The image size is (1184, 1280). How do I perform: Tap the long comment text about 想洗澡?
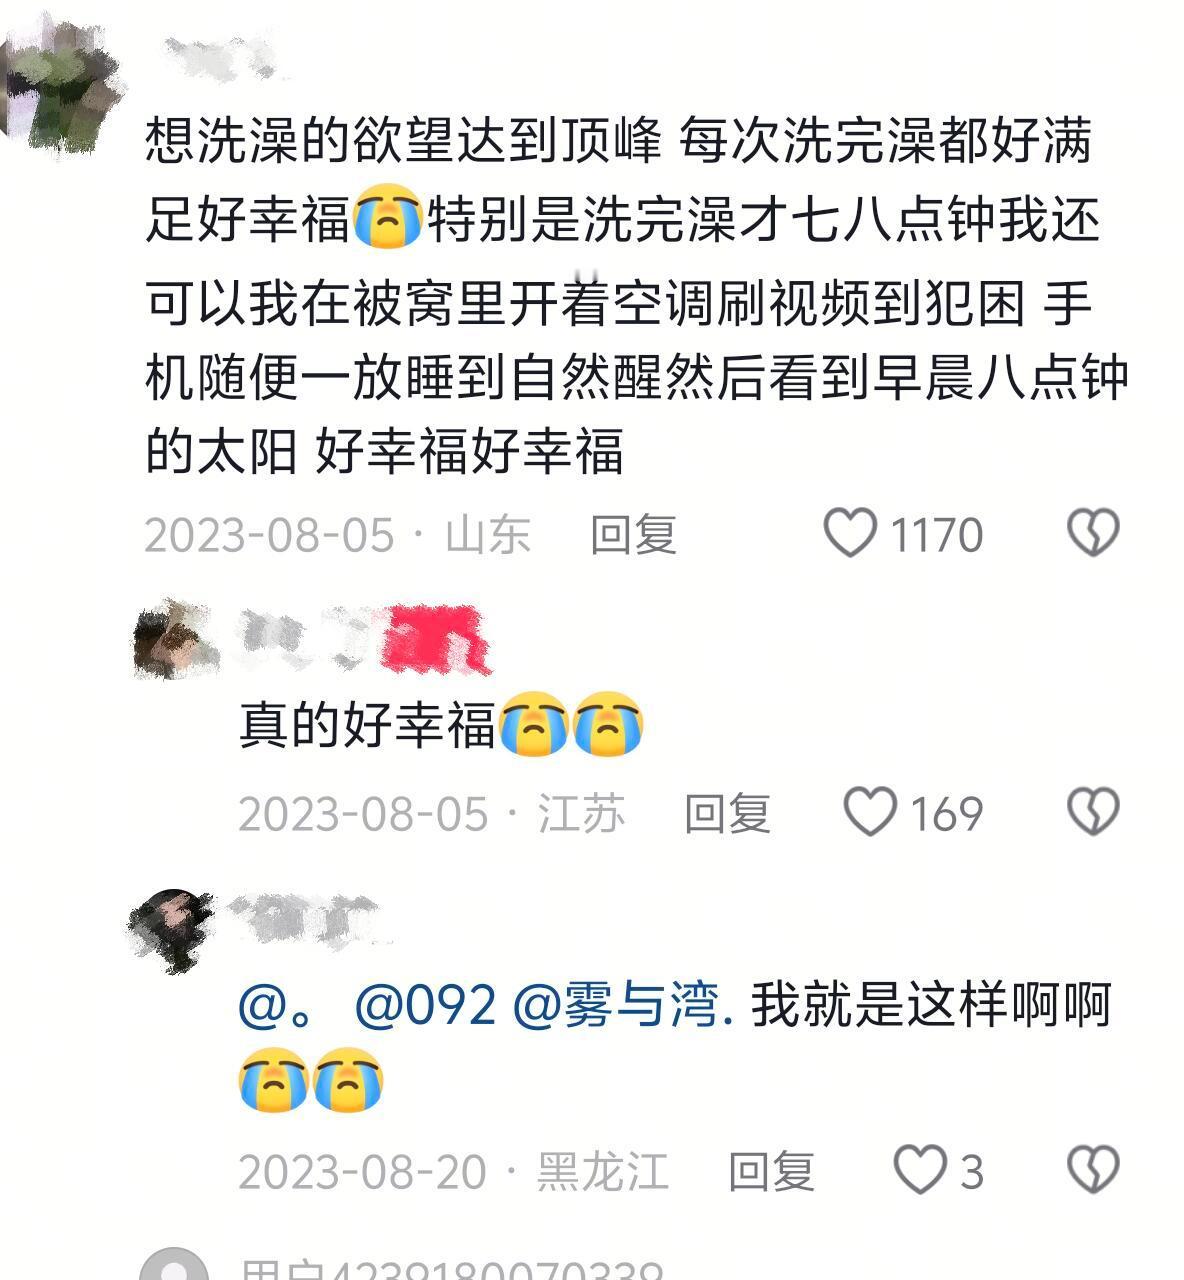637,296
